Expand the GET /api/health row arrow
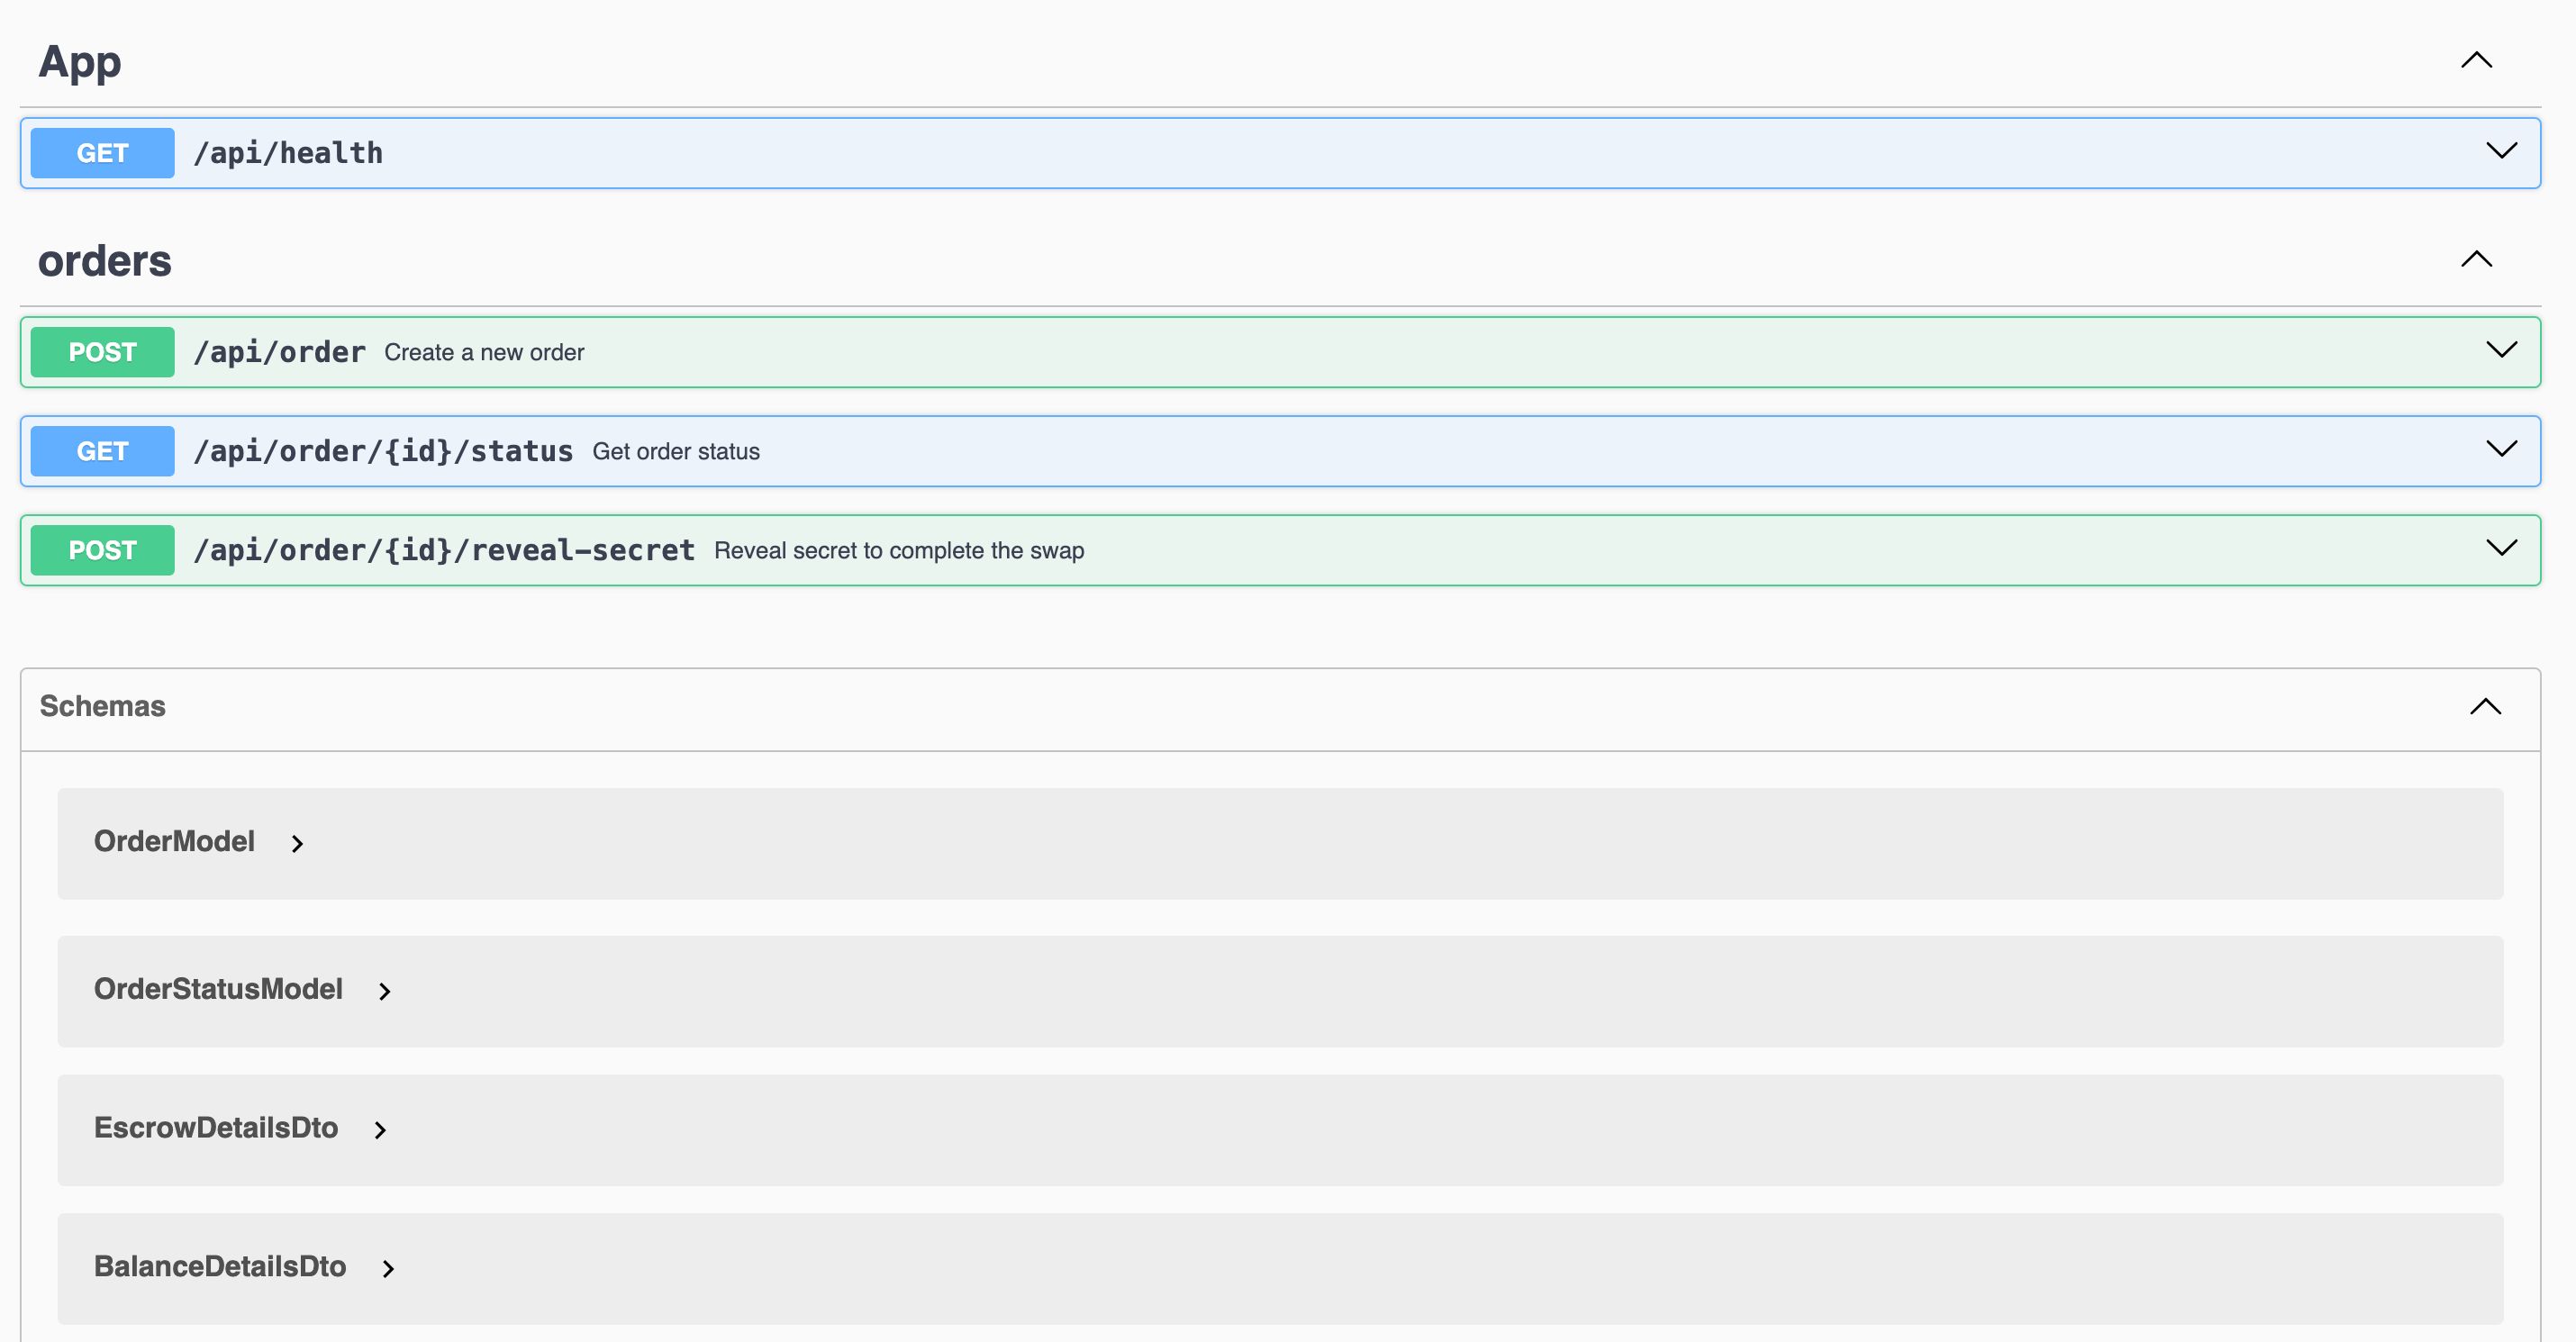The width and height of the screenshot is (2576, 1342). tap(2501, 151)
